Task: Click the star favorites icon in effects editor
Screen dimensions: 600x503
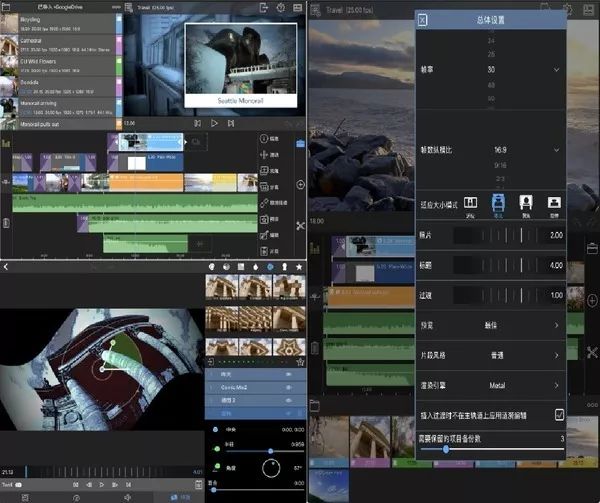Action: point(299,267)
